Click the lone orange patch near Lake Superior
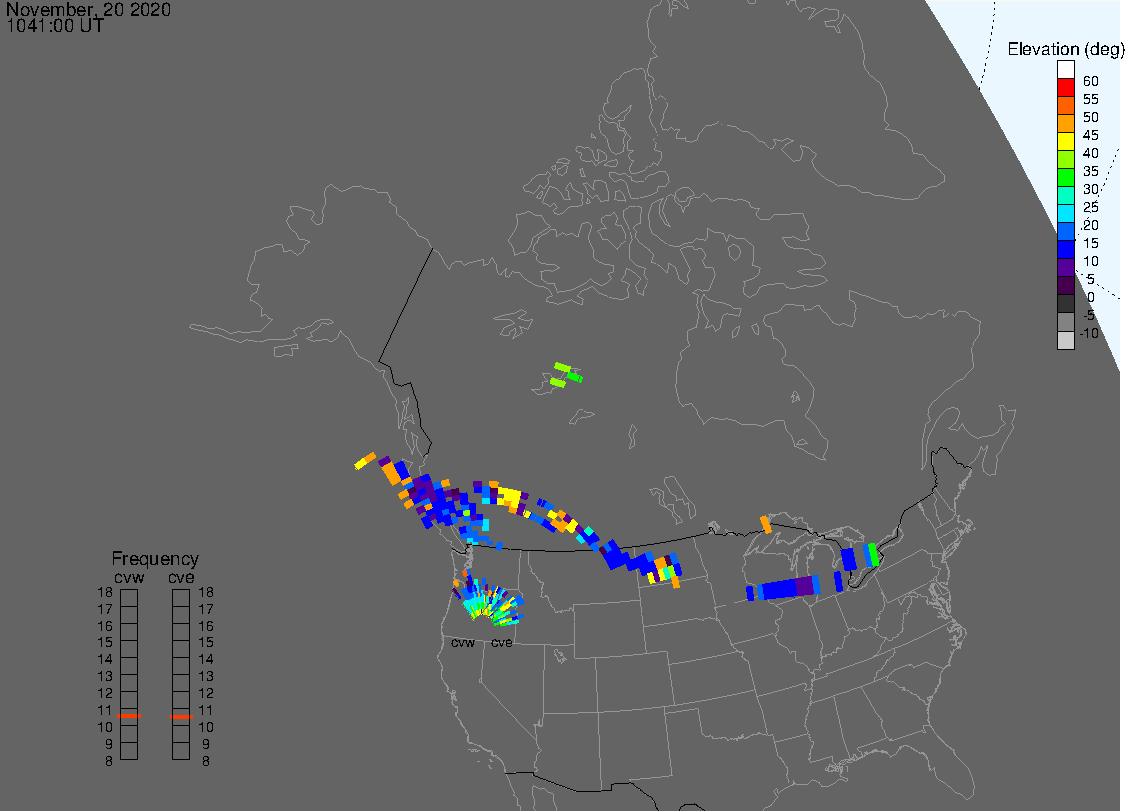1125x811 pixels. coord(766,524)
